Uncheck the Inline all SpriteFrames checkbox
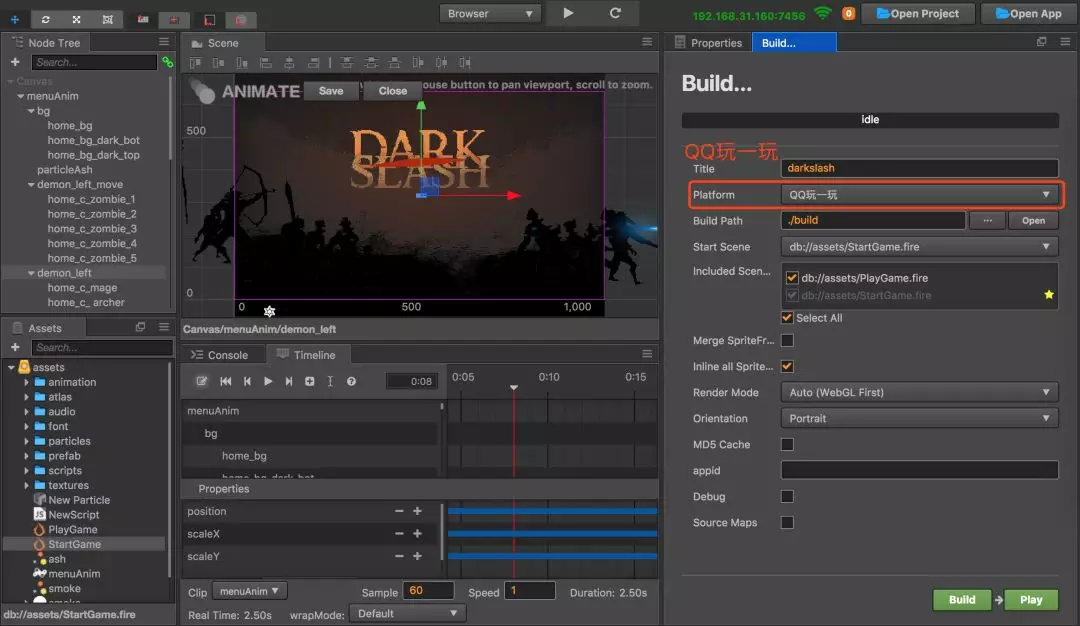 coord(787,367)
